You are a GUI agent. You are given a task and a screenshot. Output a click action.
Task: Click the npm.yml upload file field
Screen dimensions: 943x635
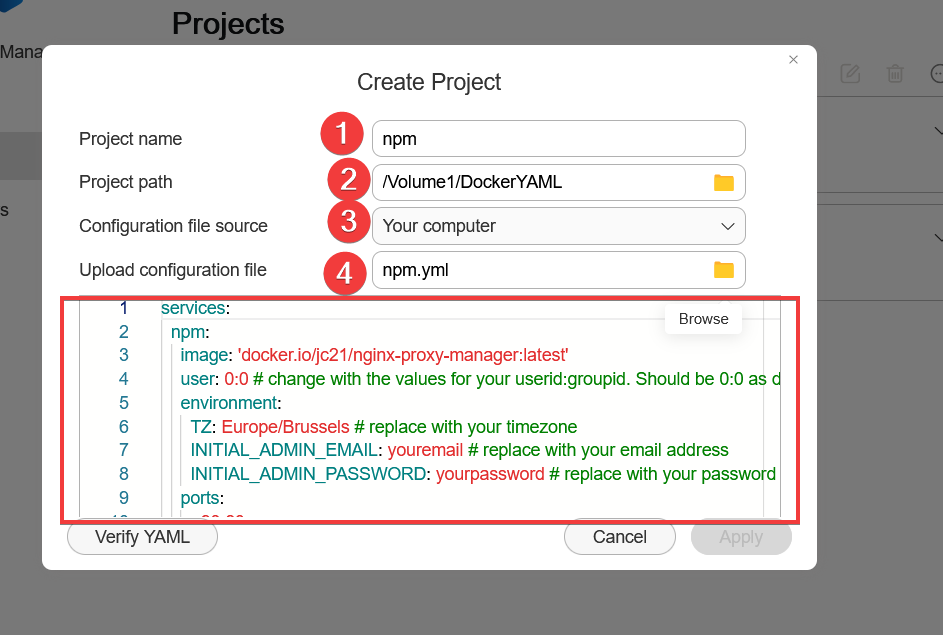(540, 270)
